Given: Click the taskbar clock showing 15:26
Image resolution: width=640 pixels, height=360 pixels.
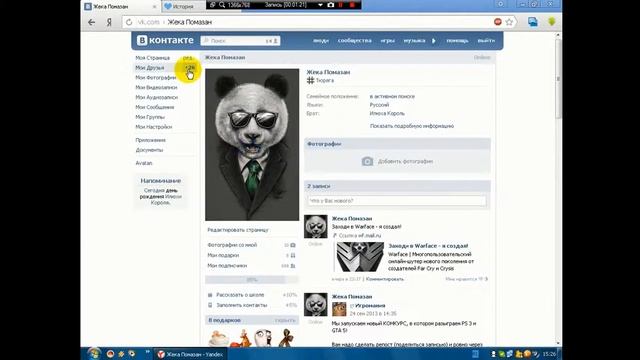Looking at the screenshot, I should pos(549,354).
